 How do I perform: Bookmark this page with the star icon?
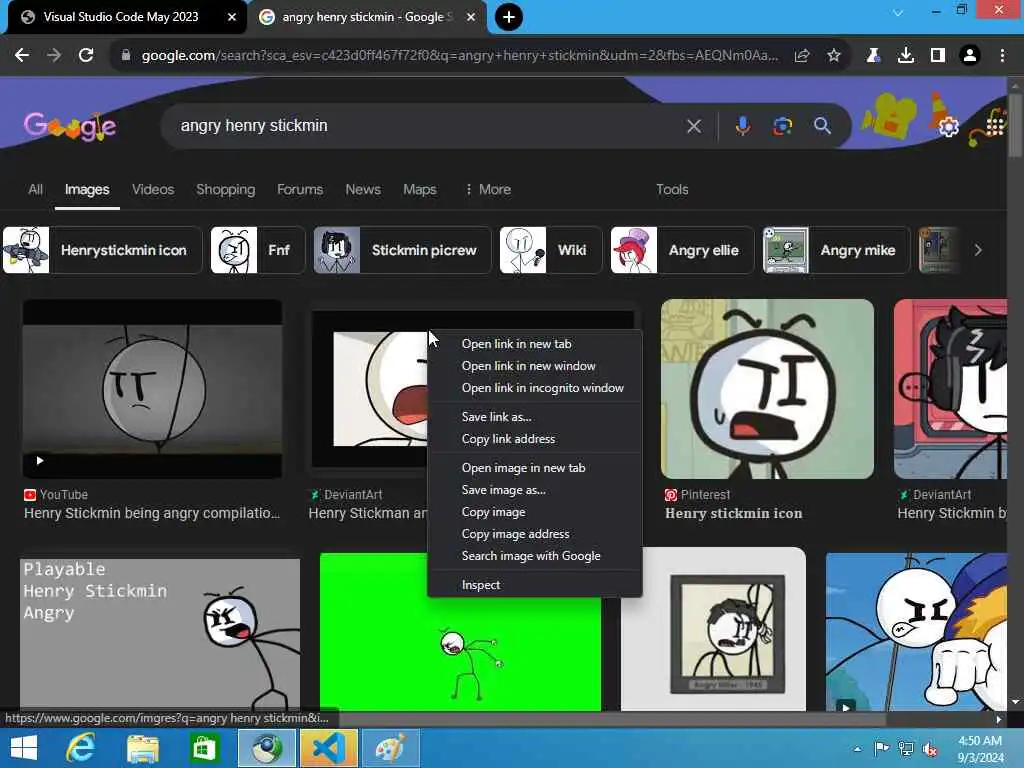(x=834, y=56)
